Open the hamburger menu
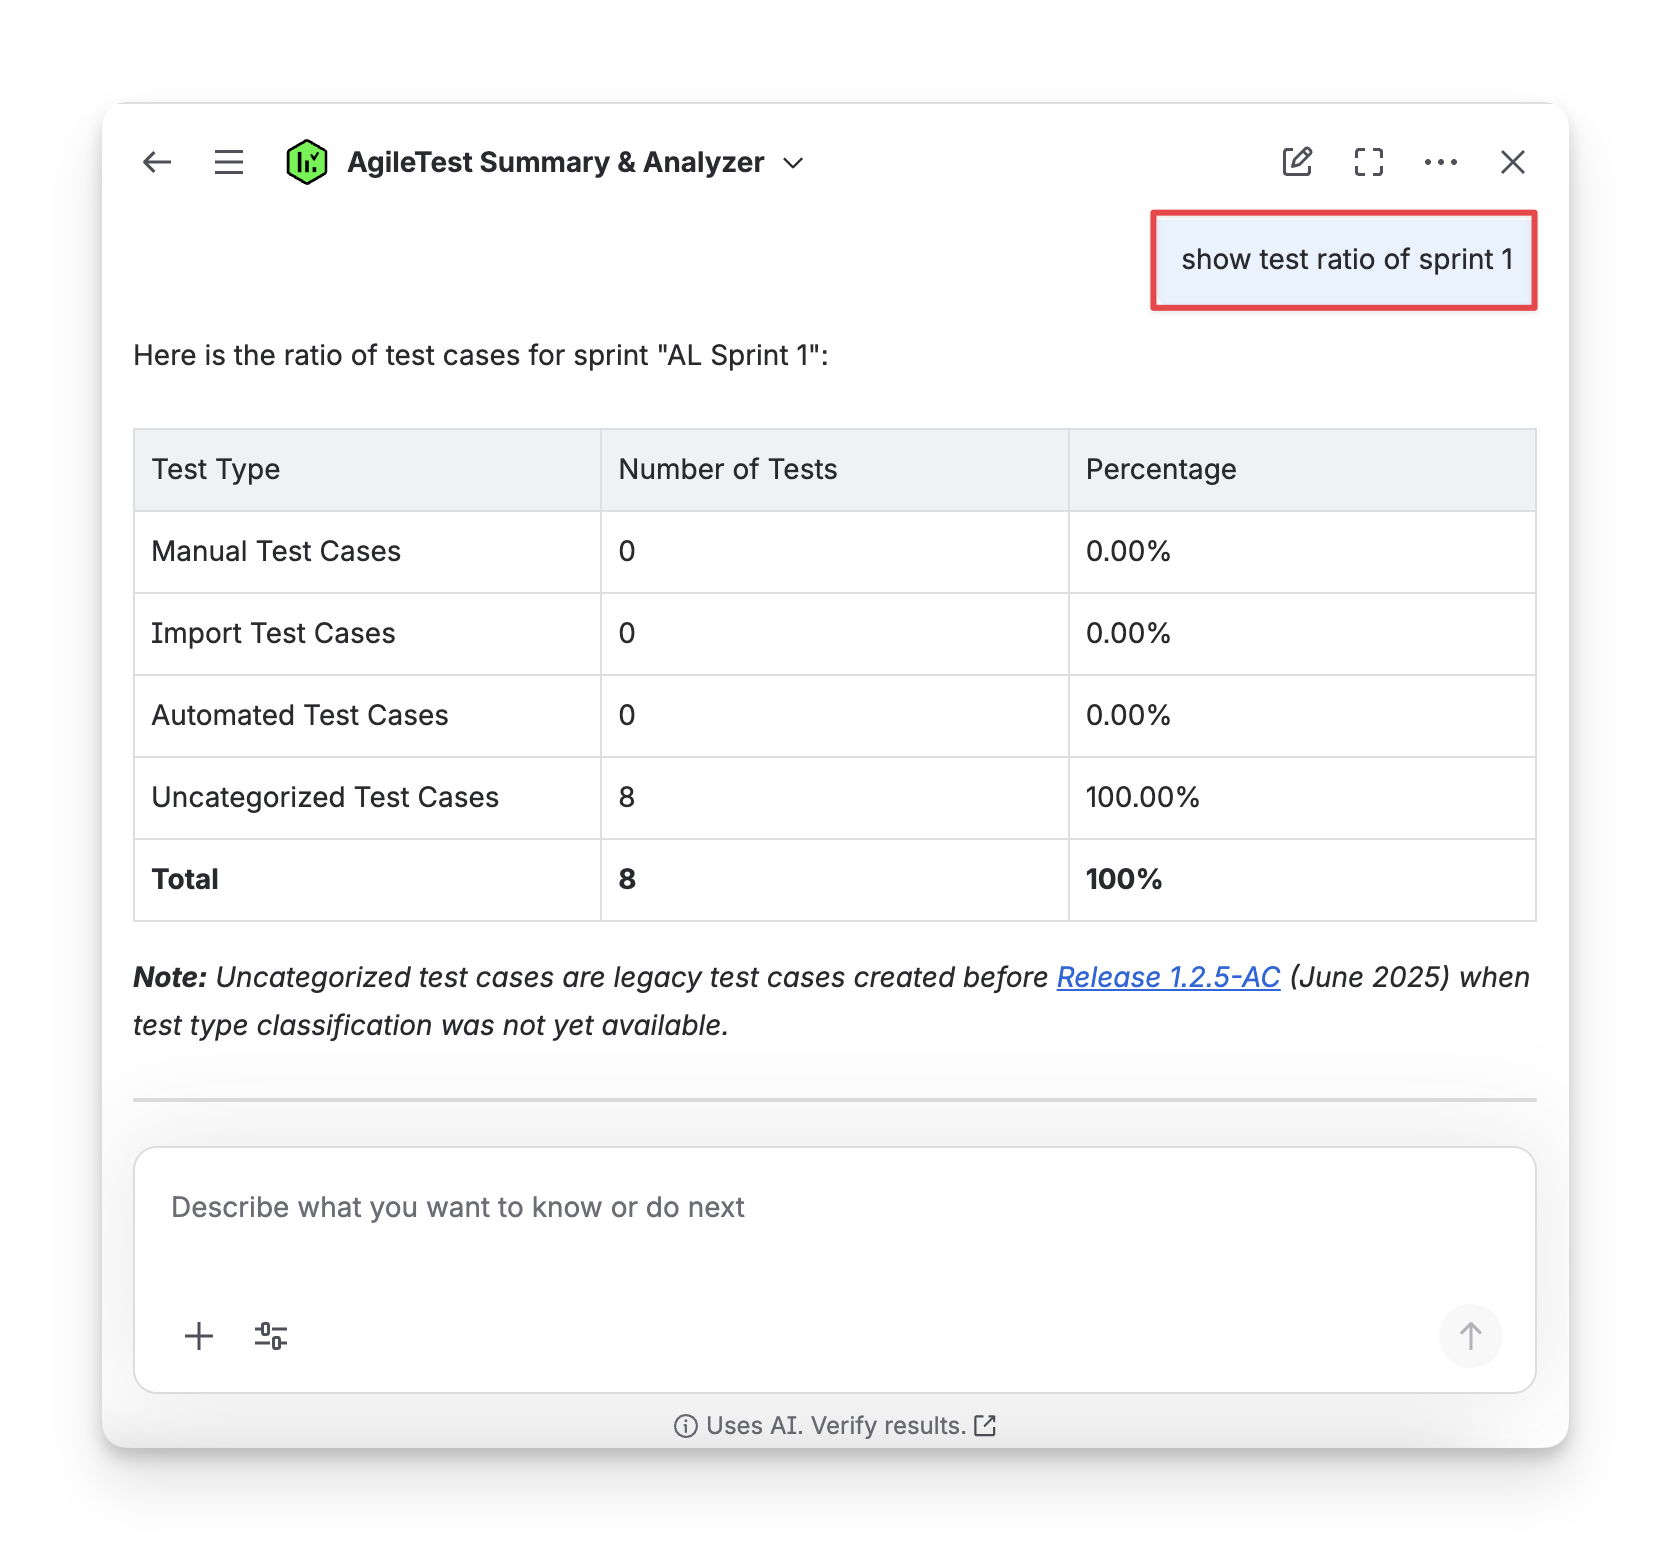This screenshot has width=1671, height=1550. tap(229, 162)
